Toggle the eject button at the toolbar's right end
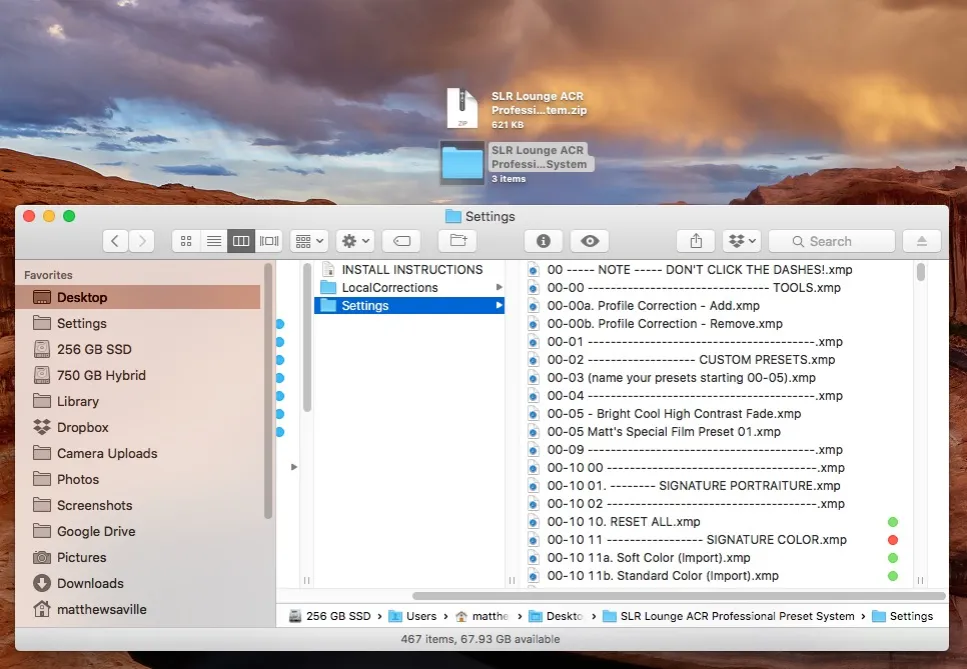 point(921,240)
